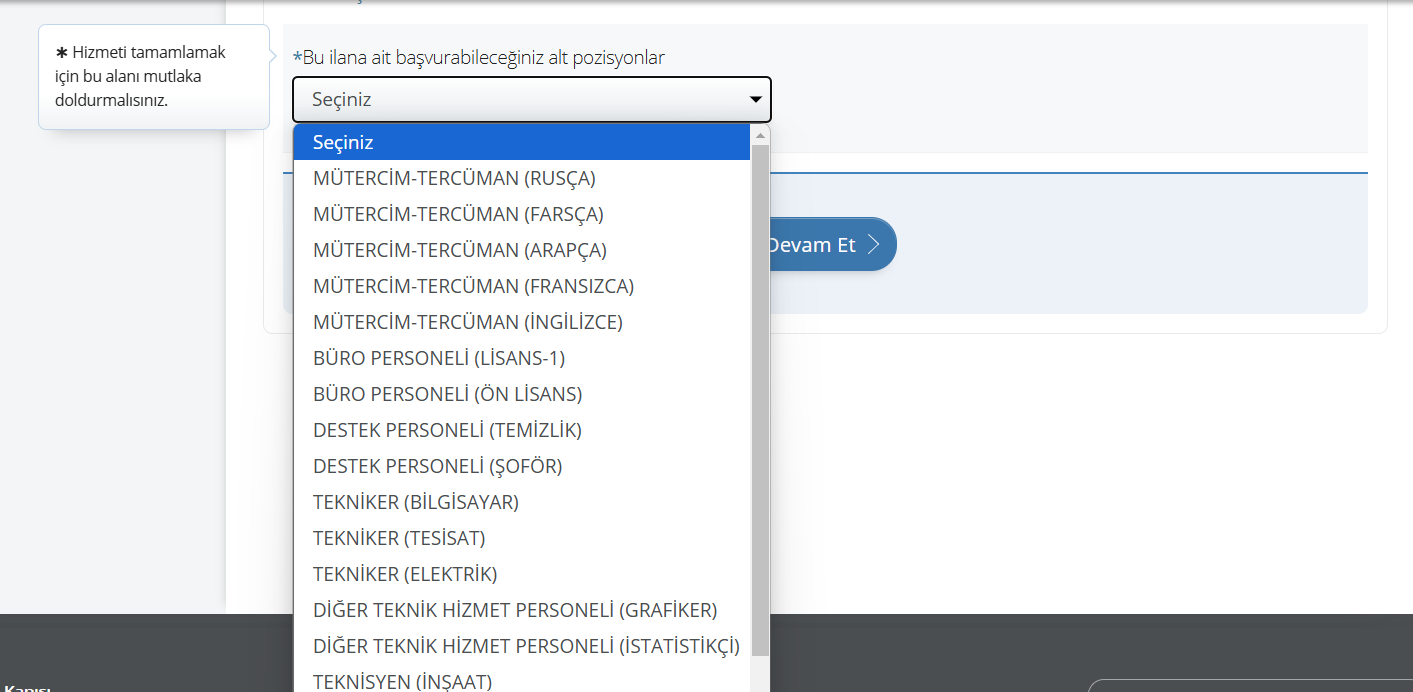Pick BÜRO PERSONELİ (ÖN LİSANS) position
Screen dimensions: 1413x692
click(x=447, y=394)
